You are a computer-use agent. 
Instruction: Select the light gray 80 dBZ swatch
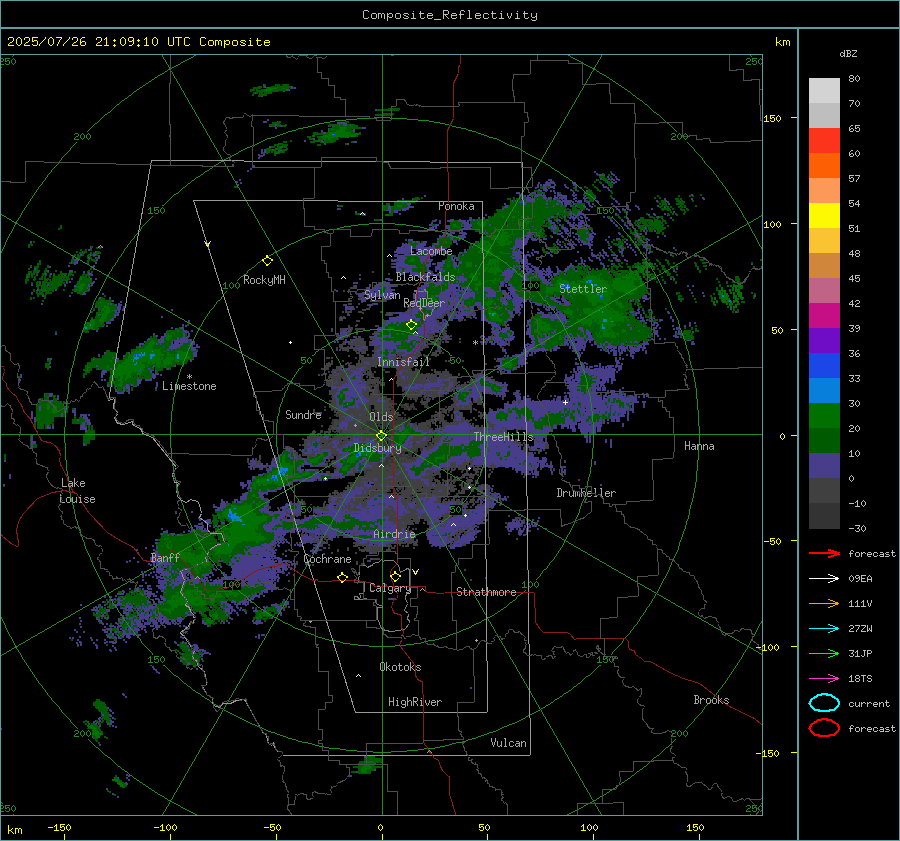coord(824,90)
